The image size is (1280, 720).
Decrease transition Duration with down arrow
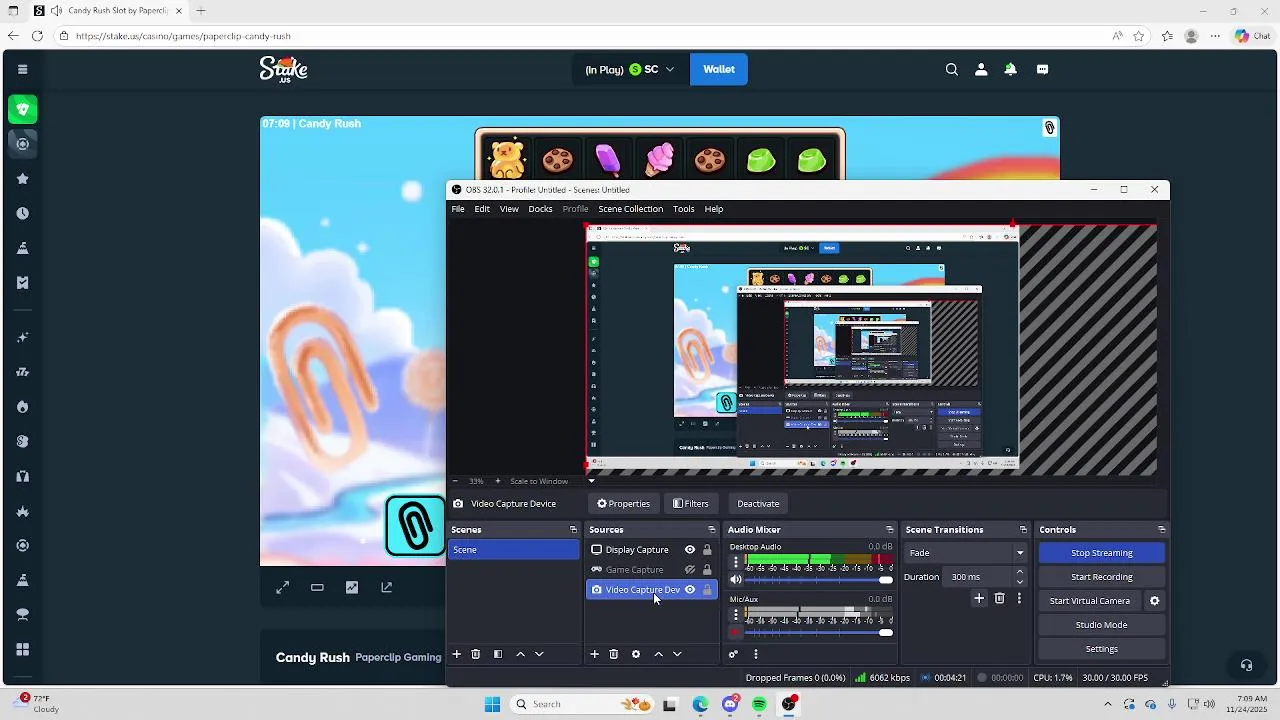click(x=1020, y=582)
